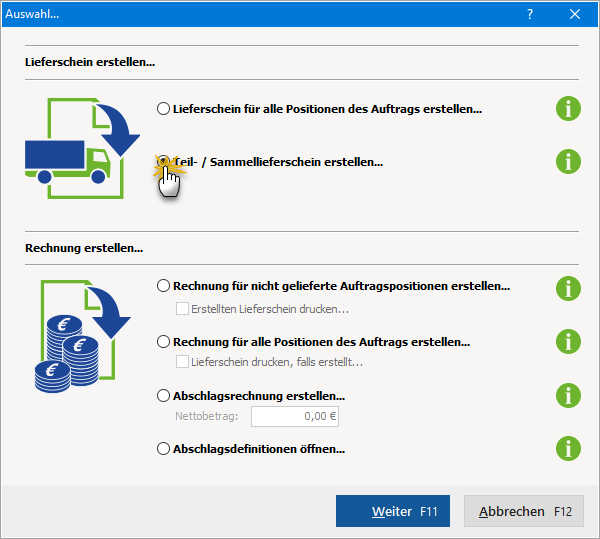Pick Abschlagsdefinitionen öffnen radio button
Viewport: 600px width, 539px height.
(x=164, y=449)
